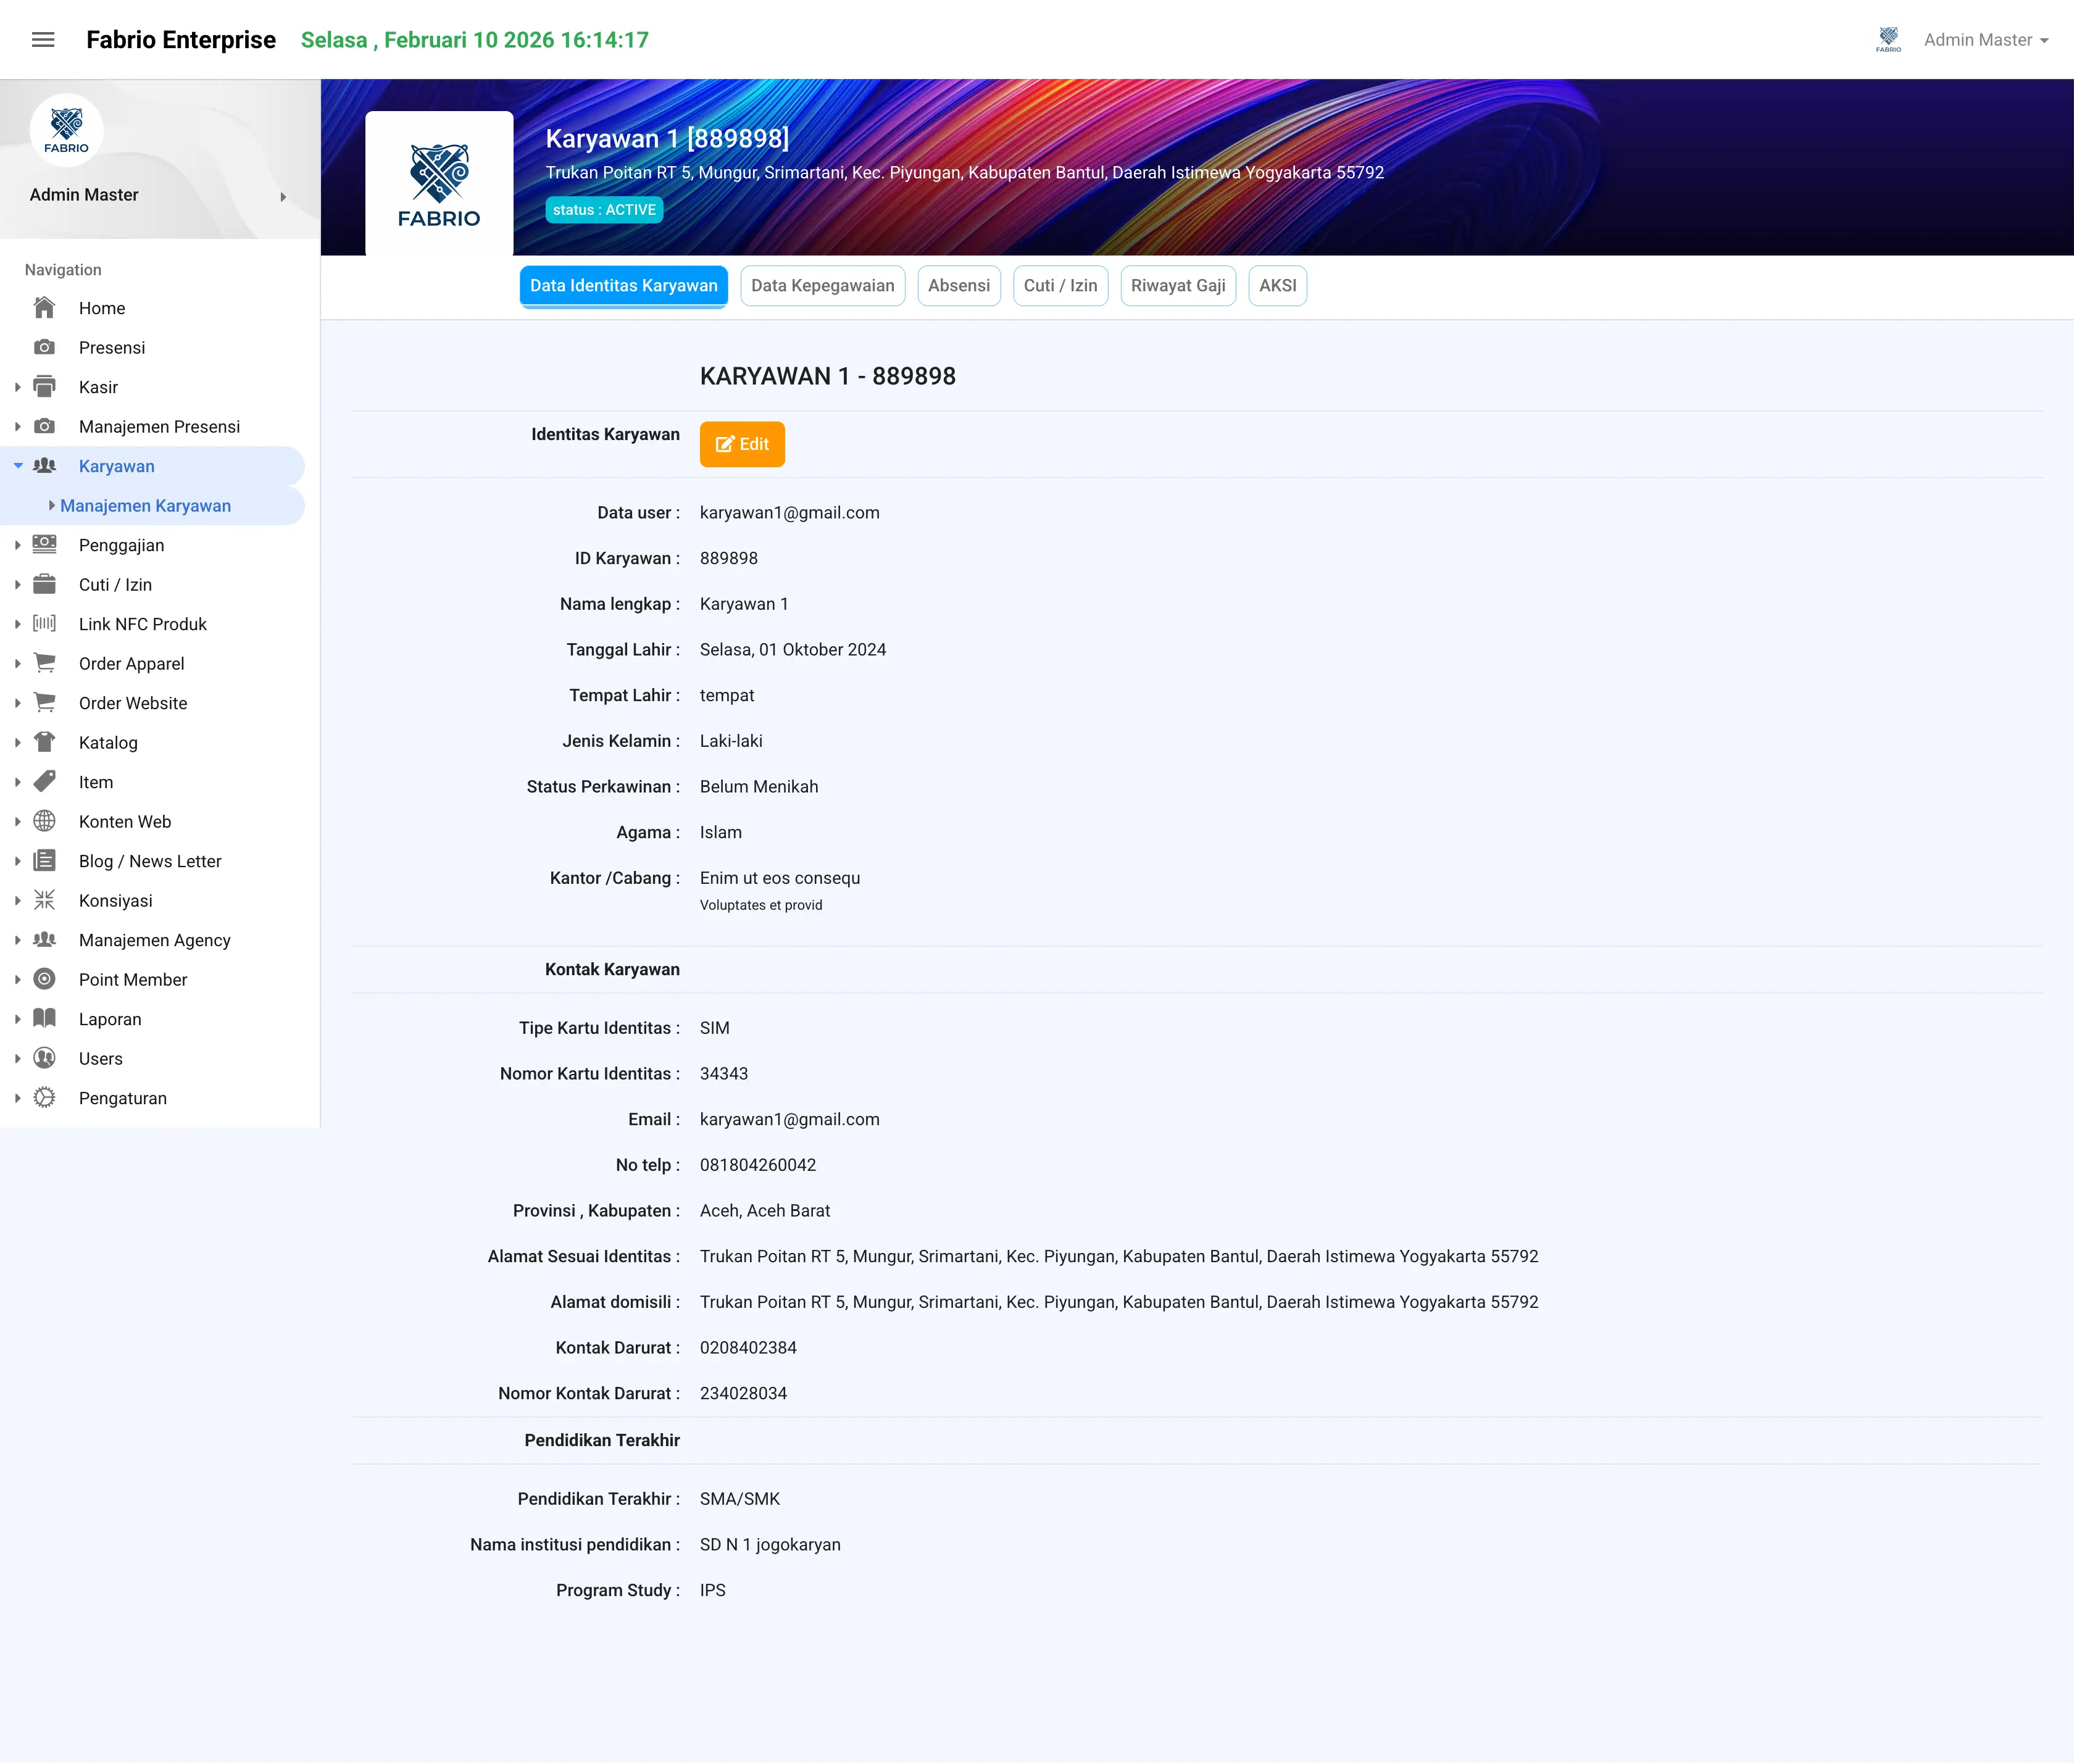Click the Konten Web globe icon
Viewport: 2074px width, 1764px height.
pos(44,821)
